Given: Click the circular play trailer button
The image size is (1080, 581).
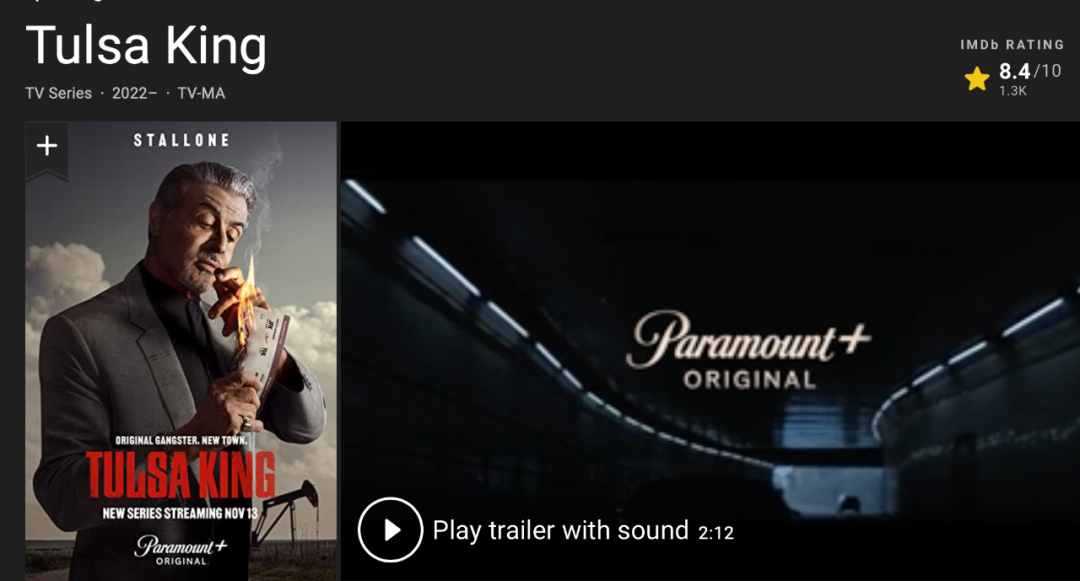Looking at the screenshot, I should (391, 530).
